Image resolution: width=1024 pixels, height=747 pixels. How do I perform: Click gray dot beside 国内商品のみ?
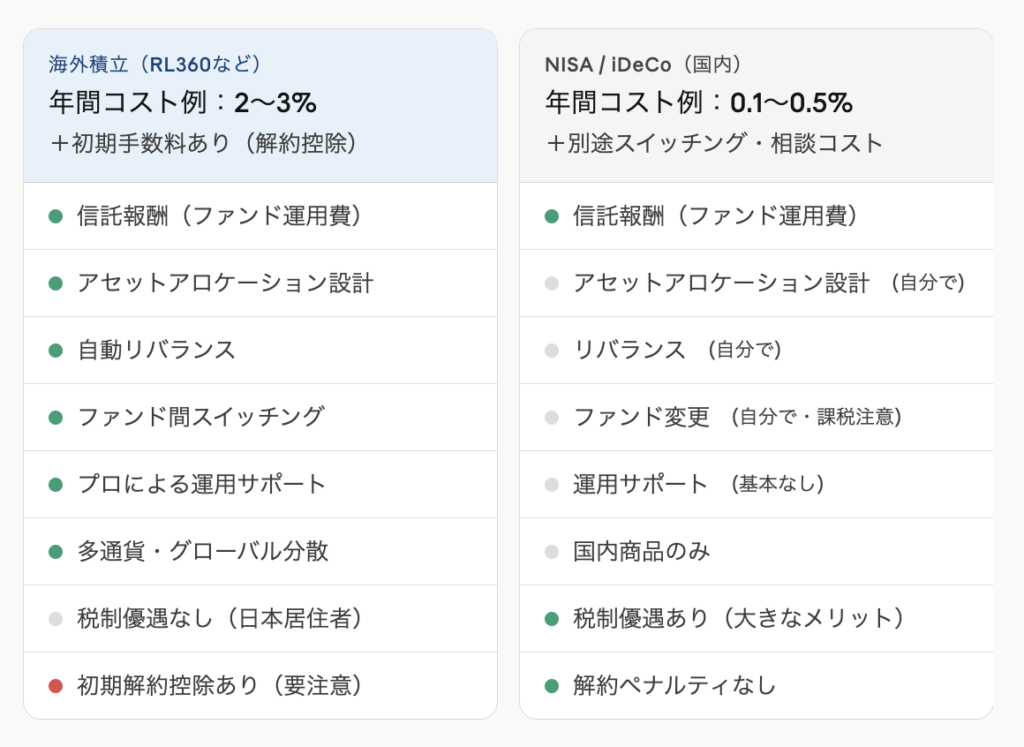tap(551, 551)
